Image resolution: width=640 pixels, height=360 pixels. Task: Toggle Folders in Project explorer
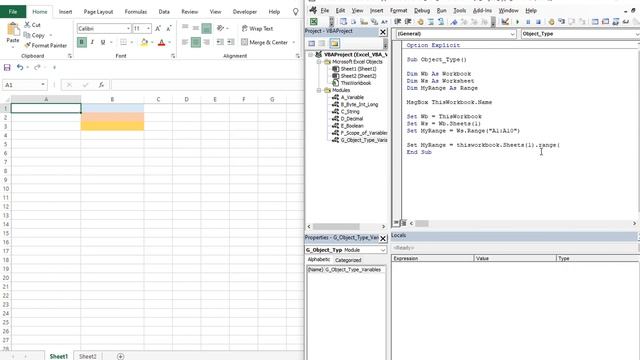click(334, 43)
